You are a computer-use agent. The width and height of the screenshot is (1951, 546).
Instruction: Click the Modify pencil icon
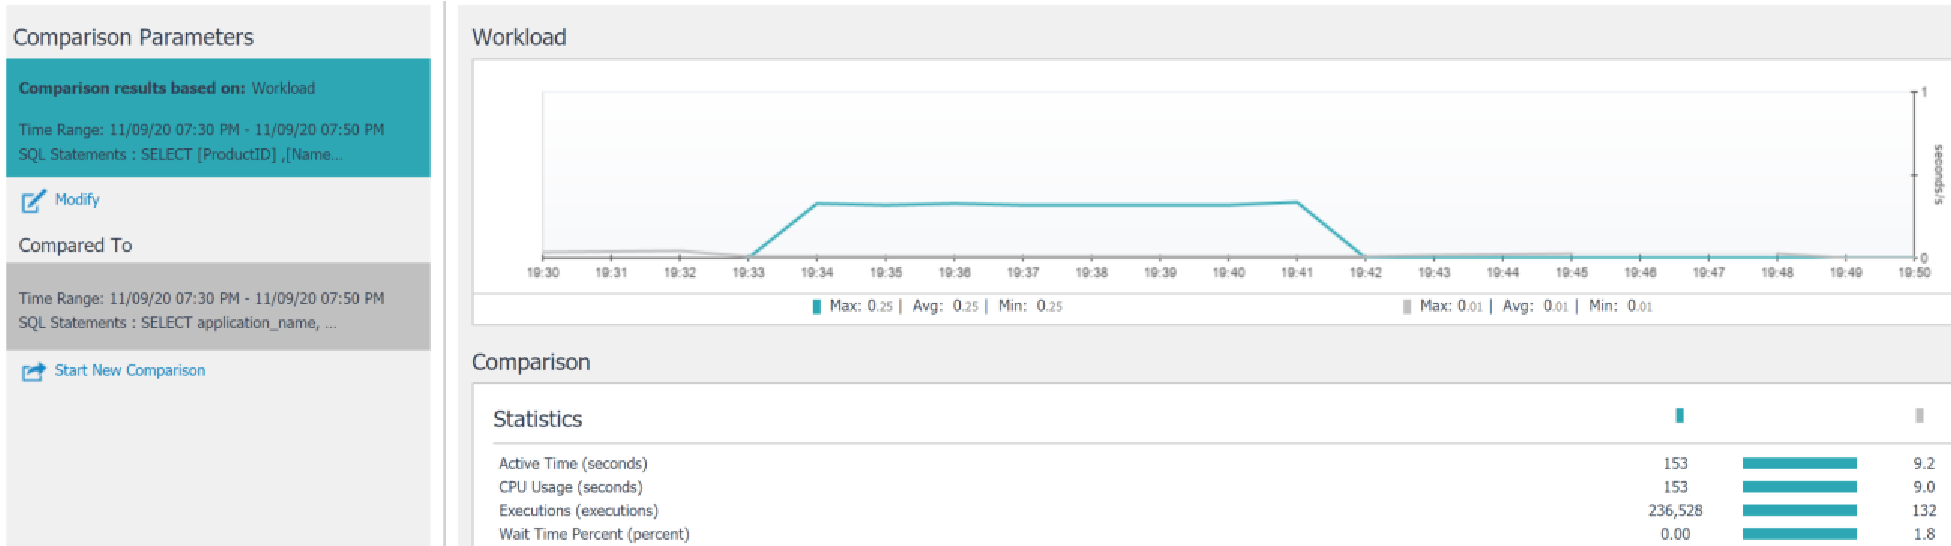[34, 201]
